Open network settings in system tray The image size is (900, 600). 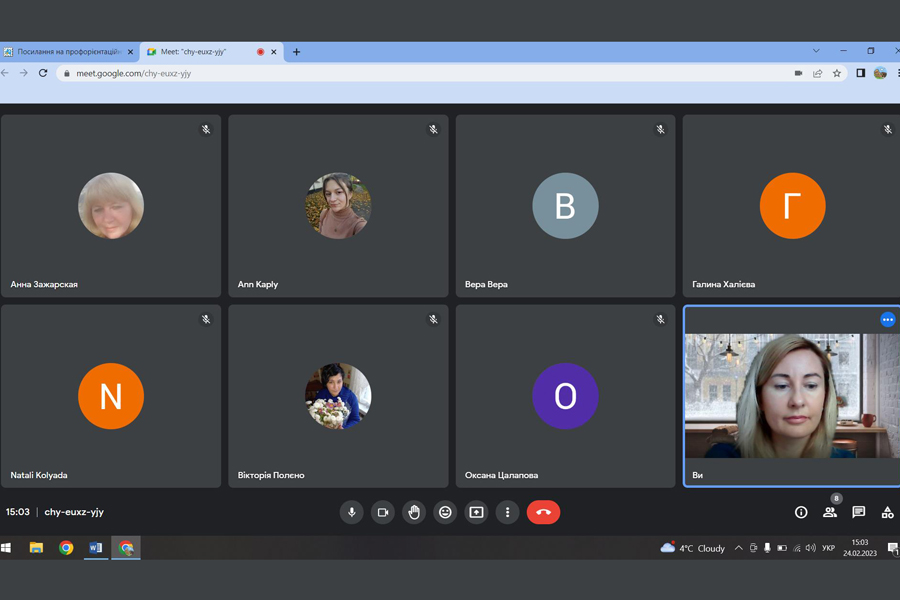[797, 548]
